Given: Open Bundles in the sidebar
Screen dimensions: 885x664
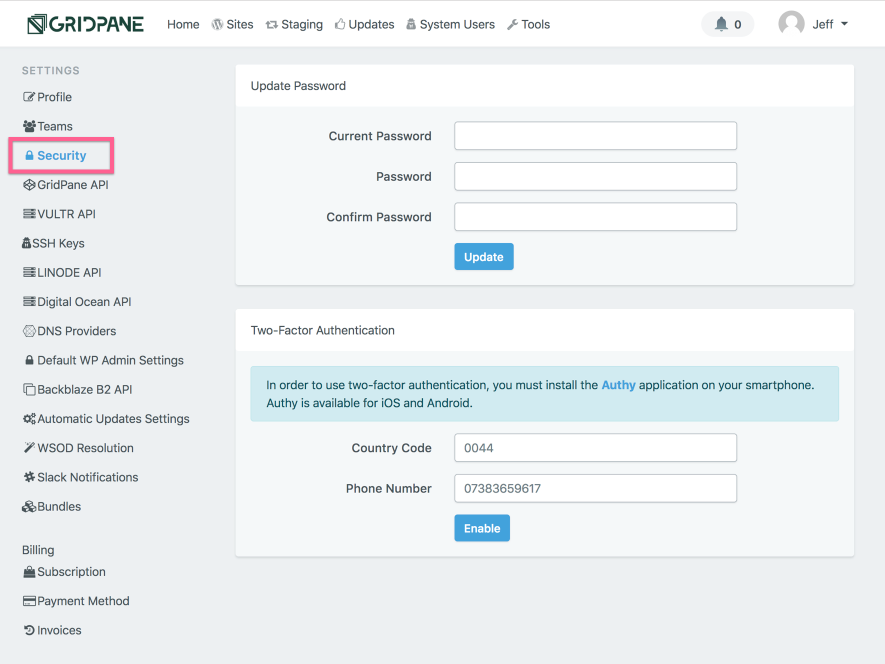Looking at the screenshot, I should coord(51,506).
